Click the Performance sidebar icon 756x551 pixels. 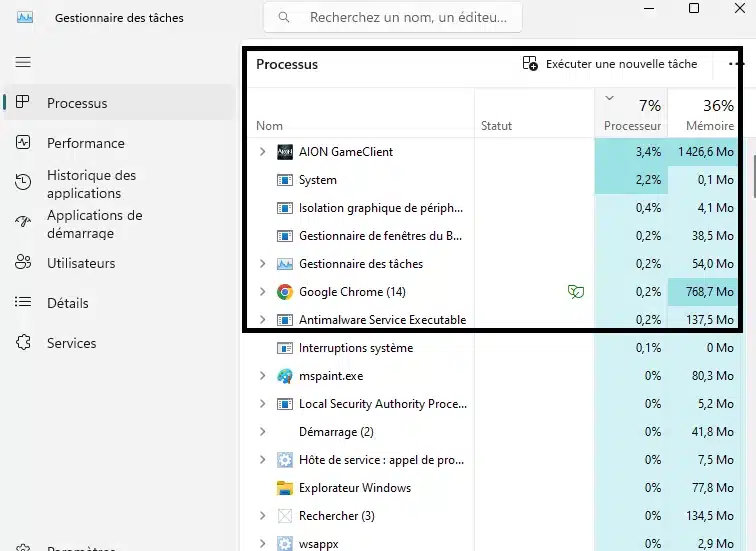(23, 143)
